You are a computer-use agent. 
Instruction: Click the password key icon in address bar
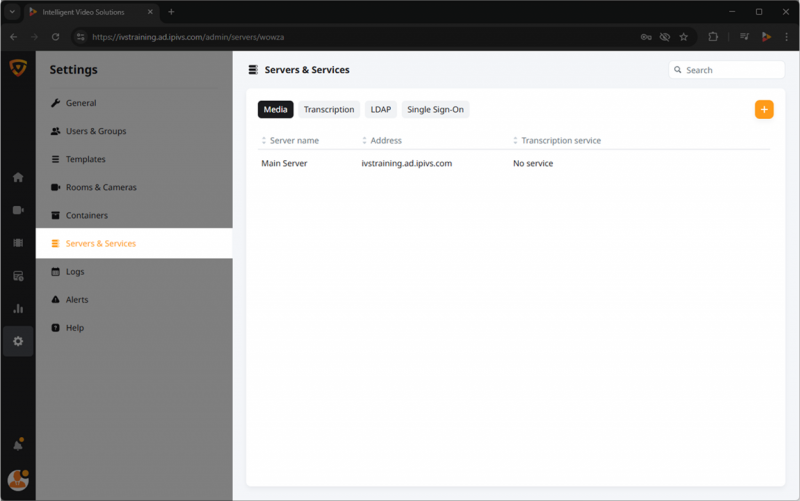tap(646, 37)
